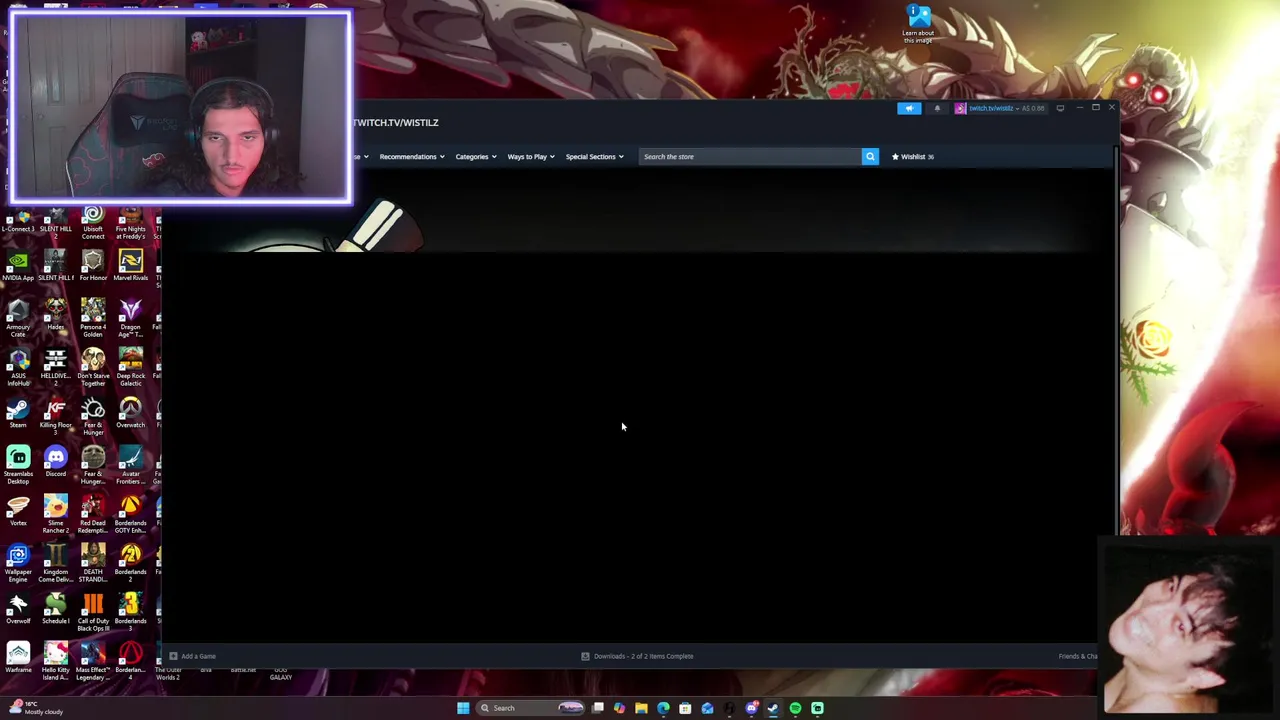Launch the Slime Rancher 2 shortcut
Viewport: 1280px width, 720px height.
coord(55,514)
